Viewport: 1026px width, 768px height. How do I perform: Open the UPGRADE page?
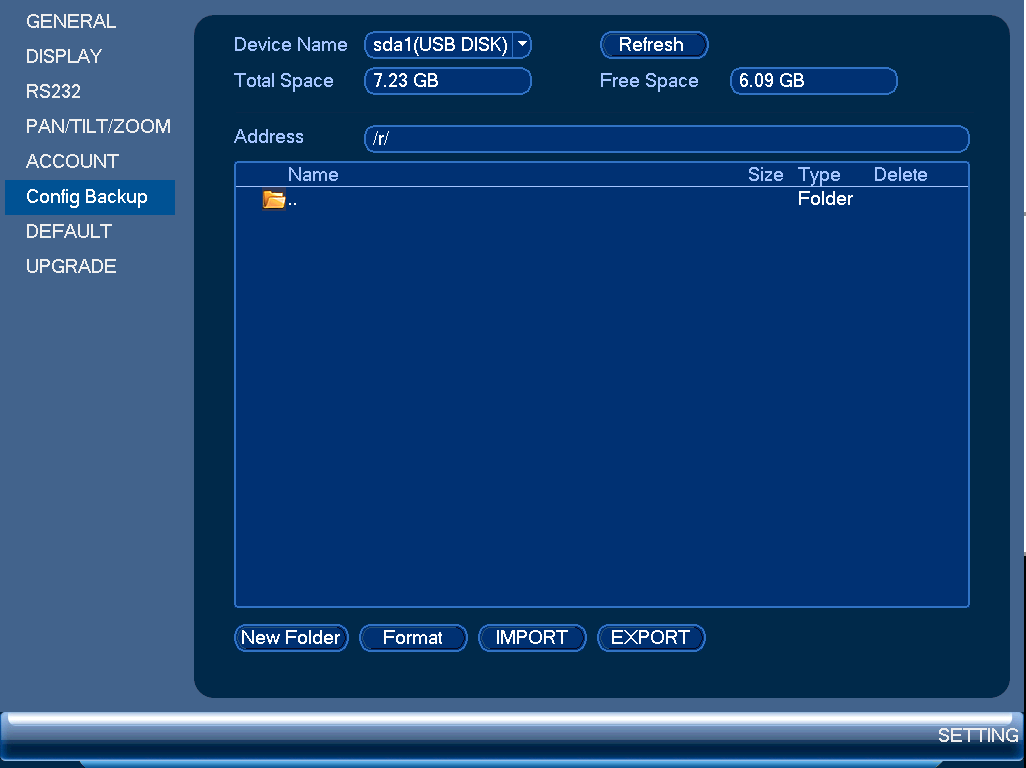[x=71, y=266]
